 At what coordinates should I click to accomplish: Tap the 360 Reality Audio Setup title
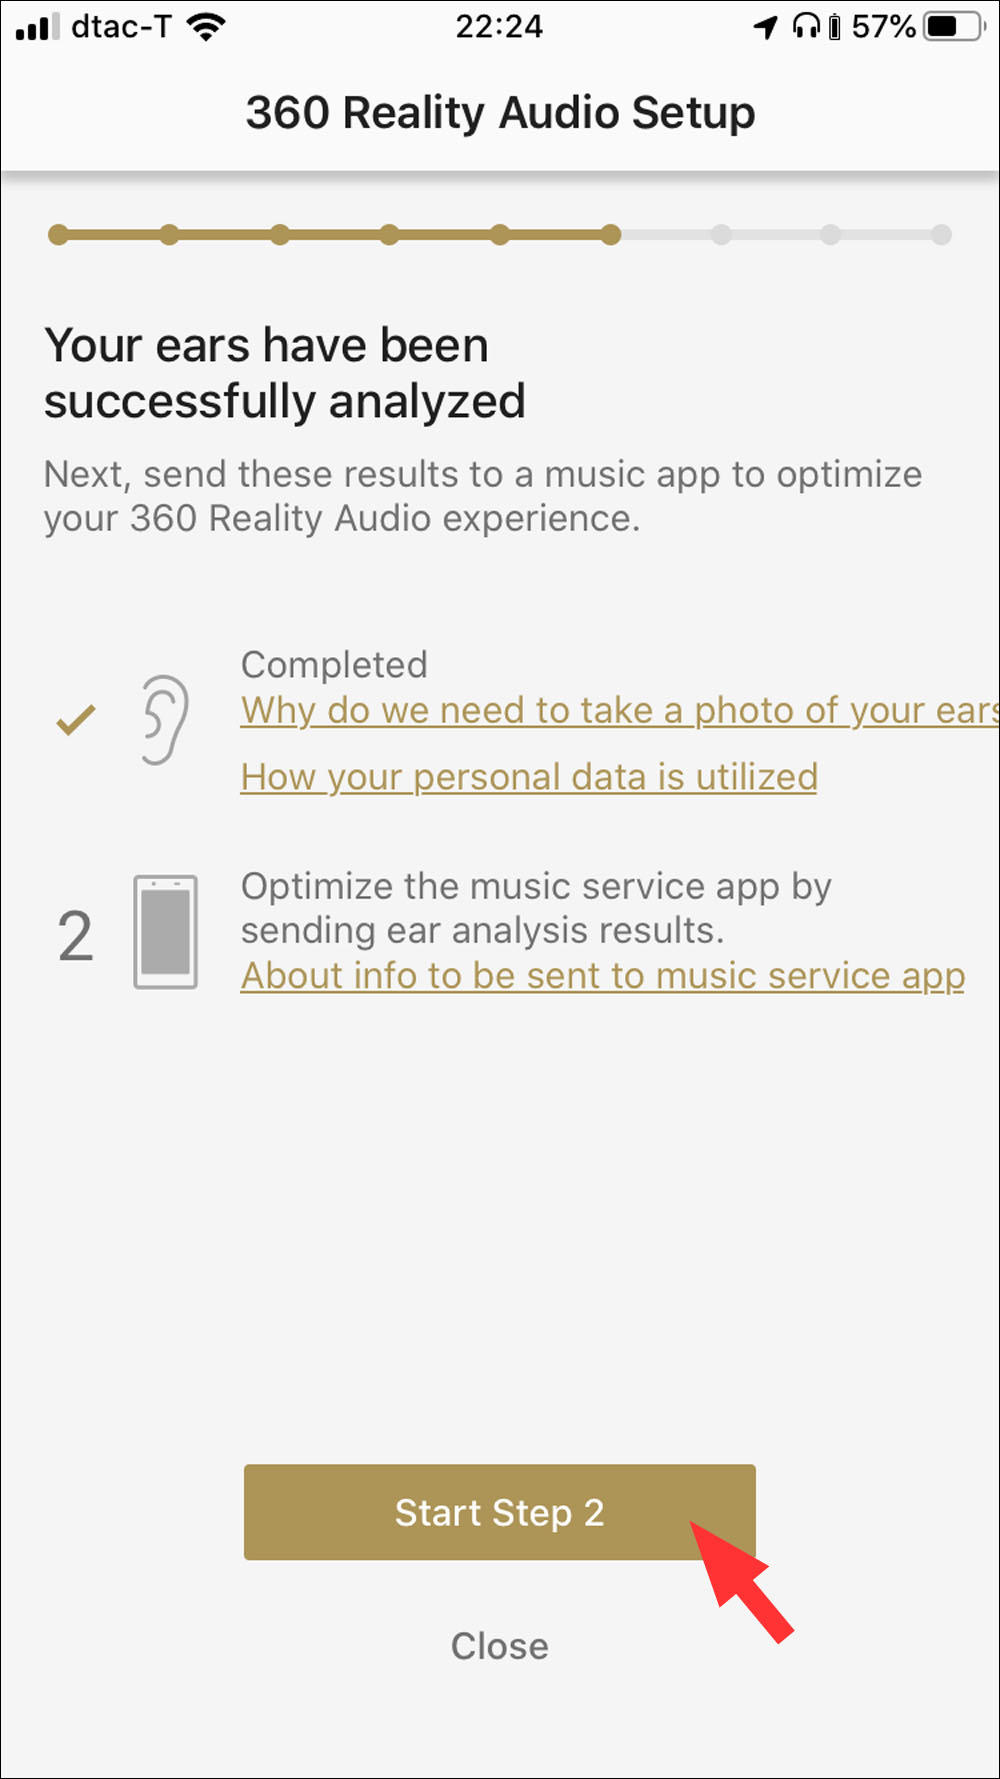coord(500,113)
